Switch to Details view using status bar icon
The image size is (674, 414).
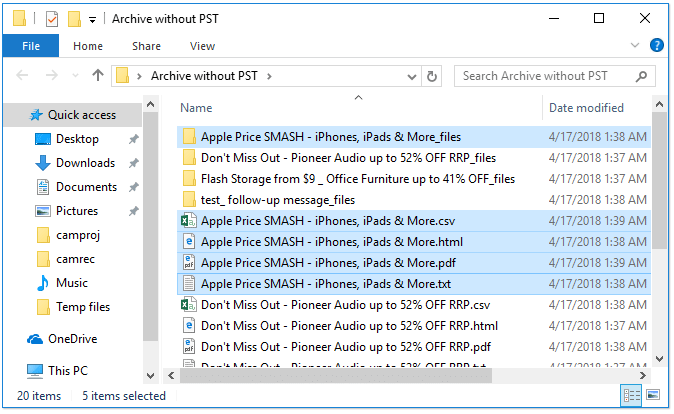[631, 395]
